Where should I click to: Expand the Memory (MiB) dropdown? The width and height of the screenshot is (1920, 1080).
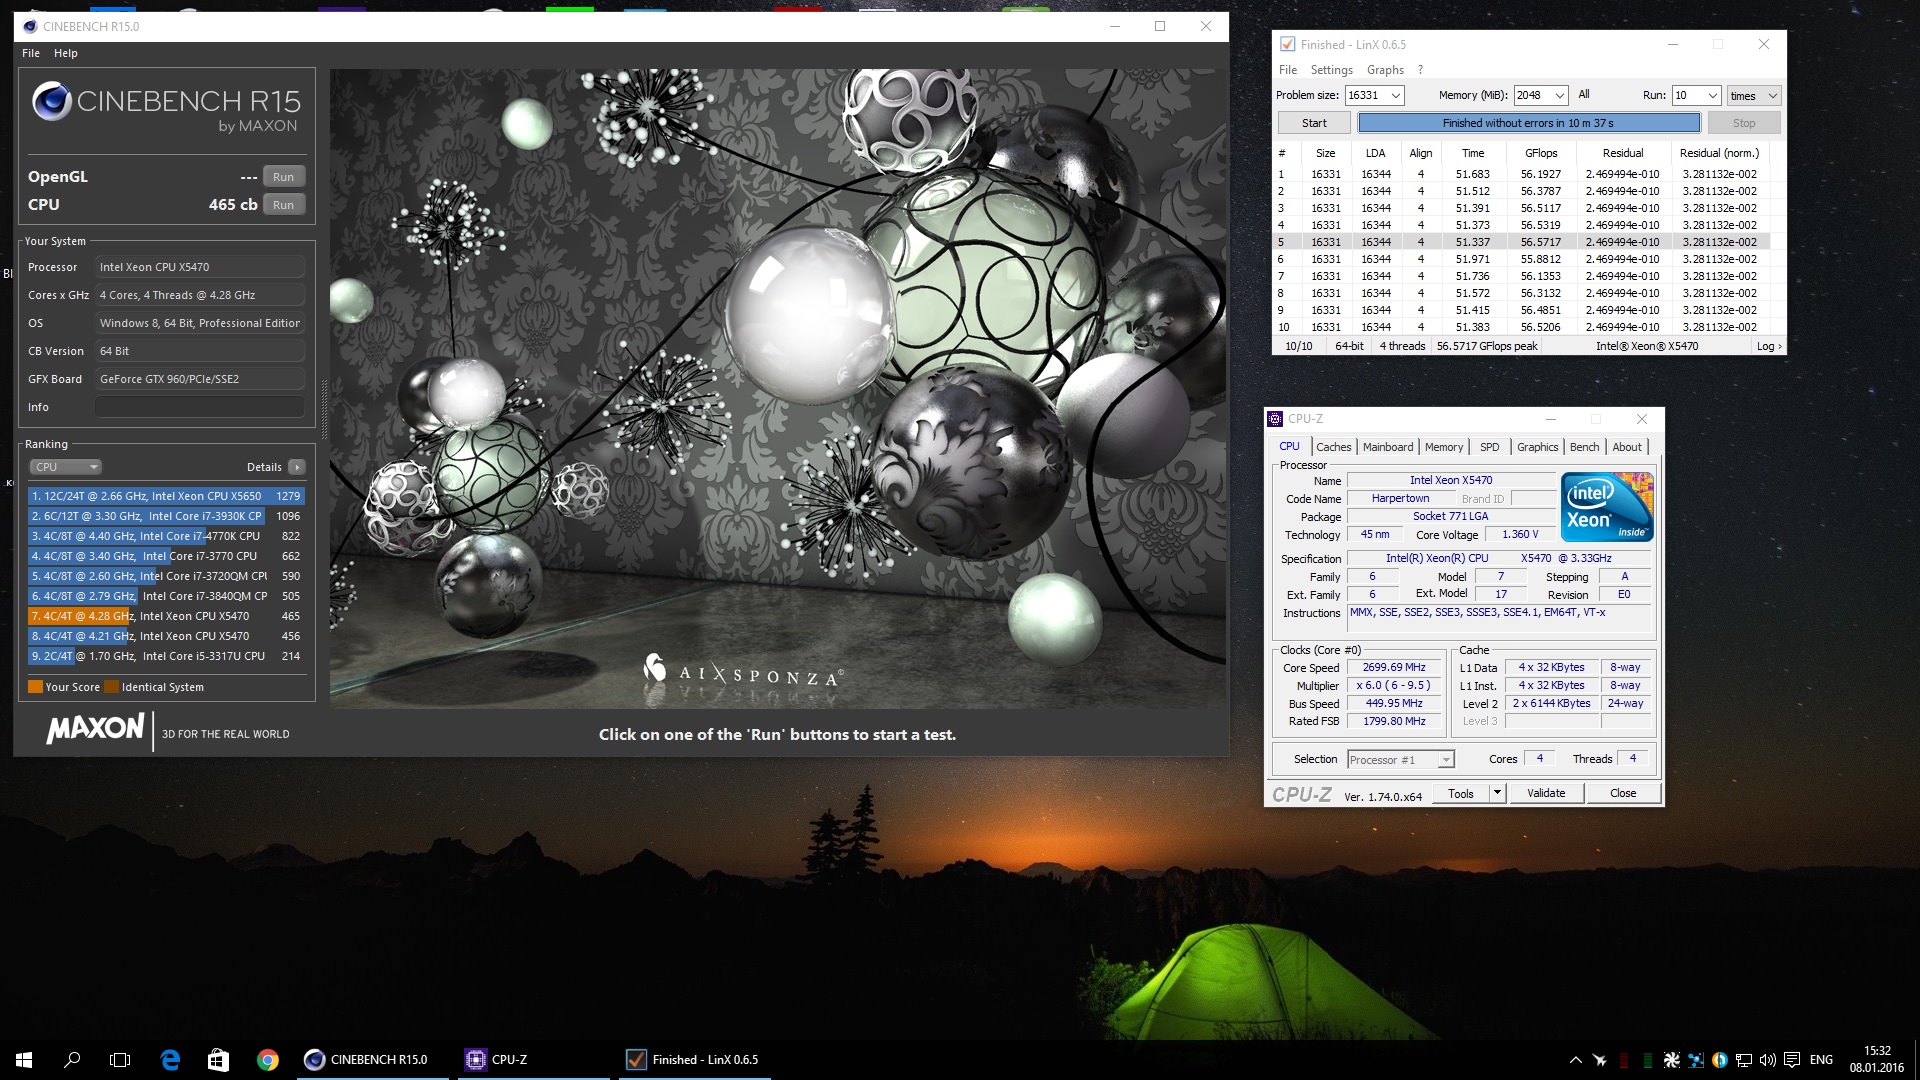1559,96
